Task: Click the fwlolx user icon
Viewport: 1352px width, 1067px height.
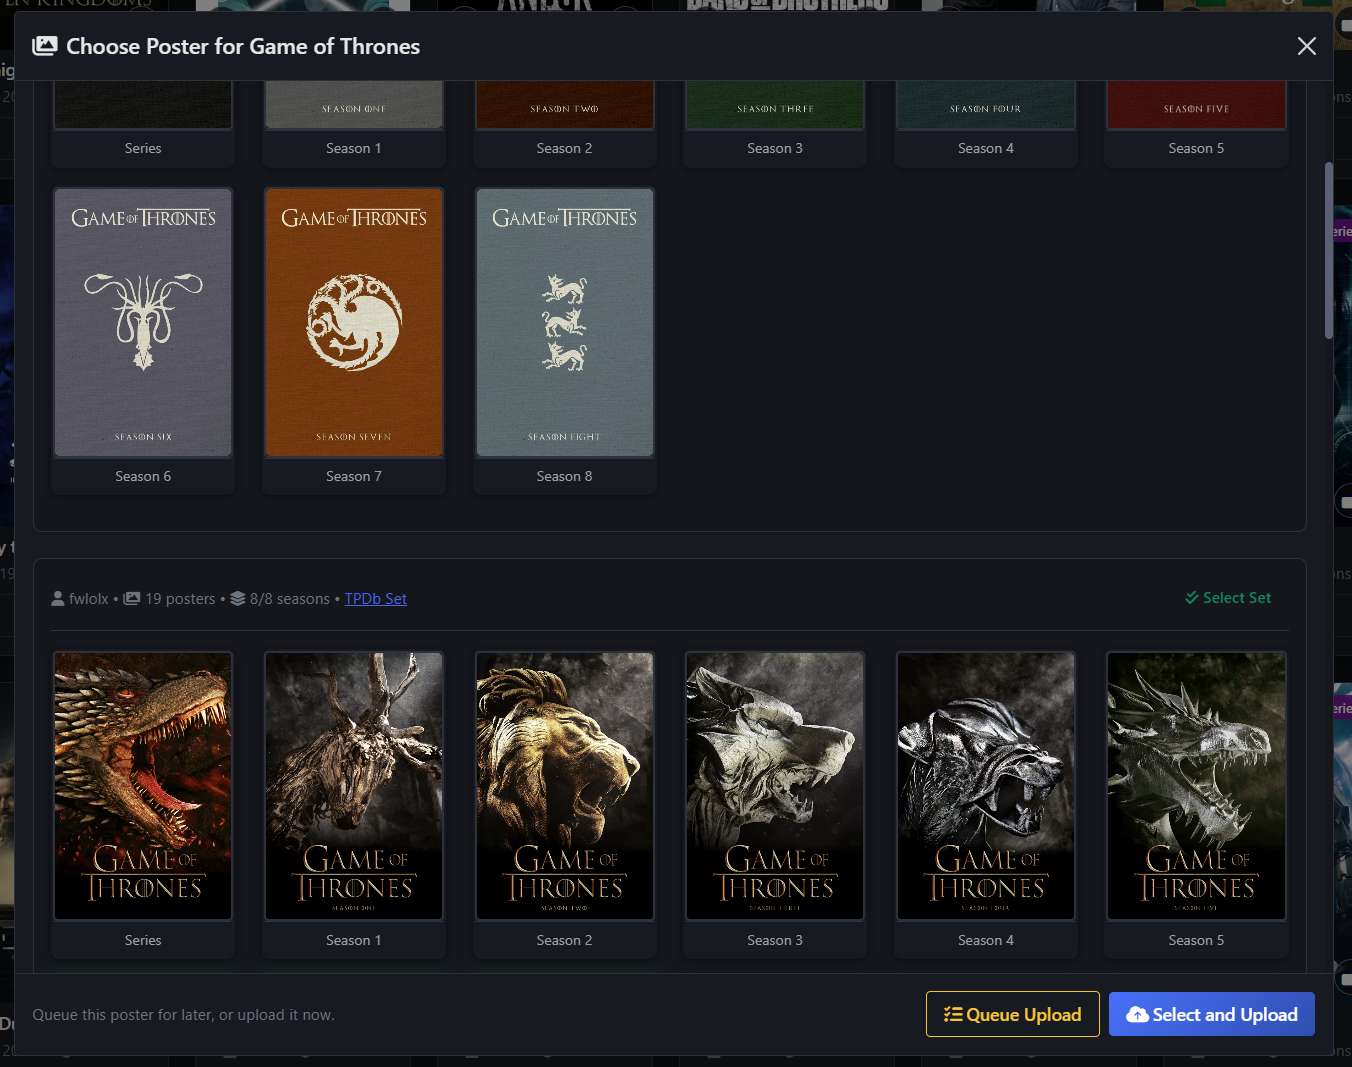Action: [58, 599]
